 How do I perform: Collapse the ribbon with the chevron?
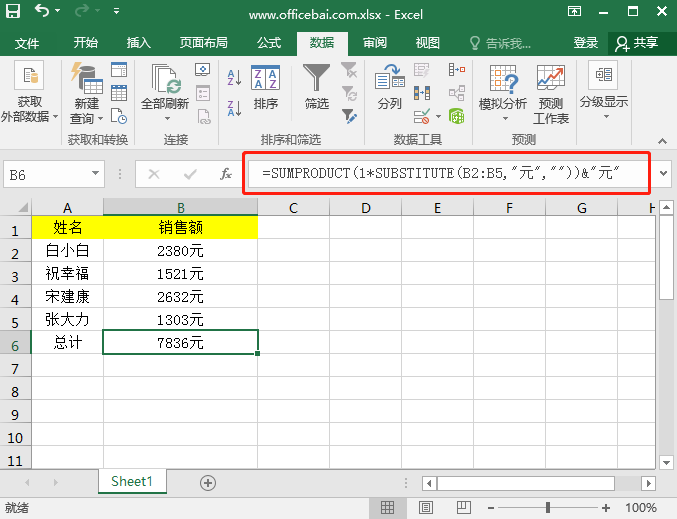pyautogui.click(x=662, y=141)
